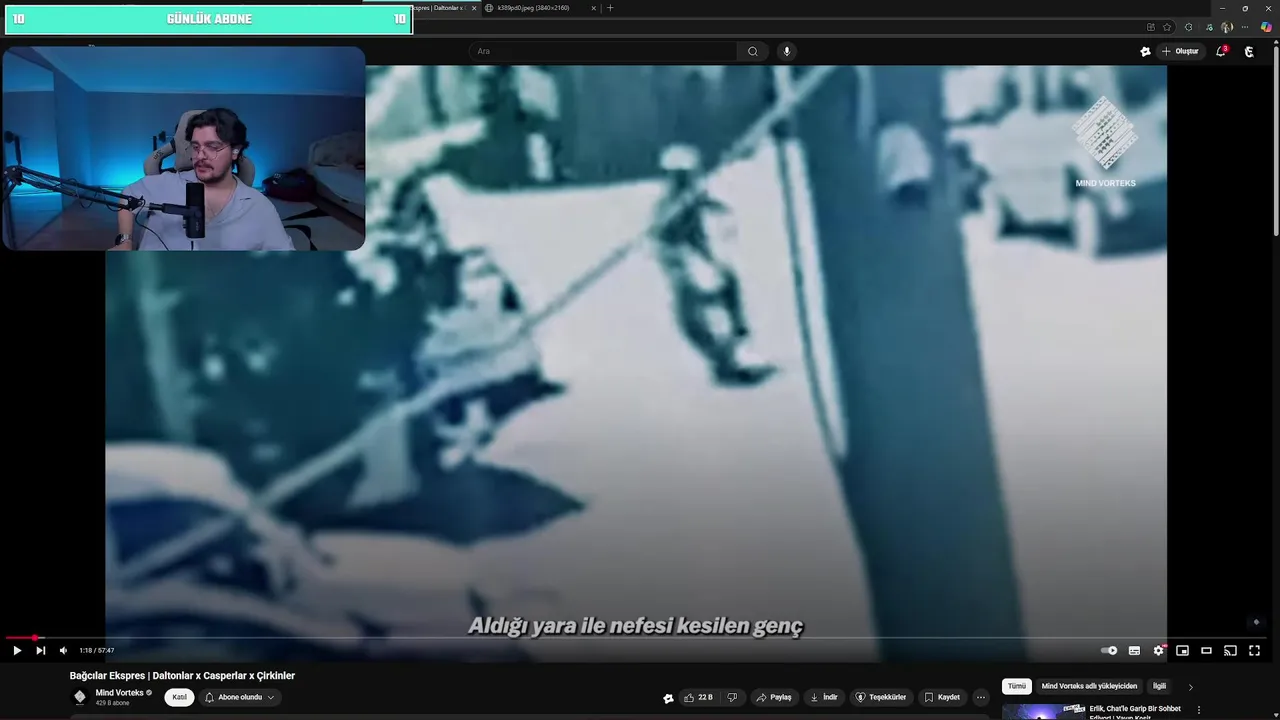Viewport: 1280px width, 720px height.
Task: Enter fullscreen mode icon
Action: (x=1254, y=650)
